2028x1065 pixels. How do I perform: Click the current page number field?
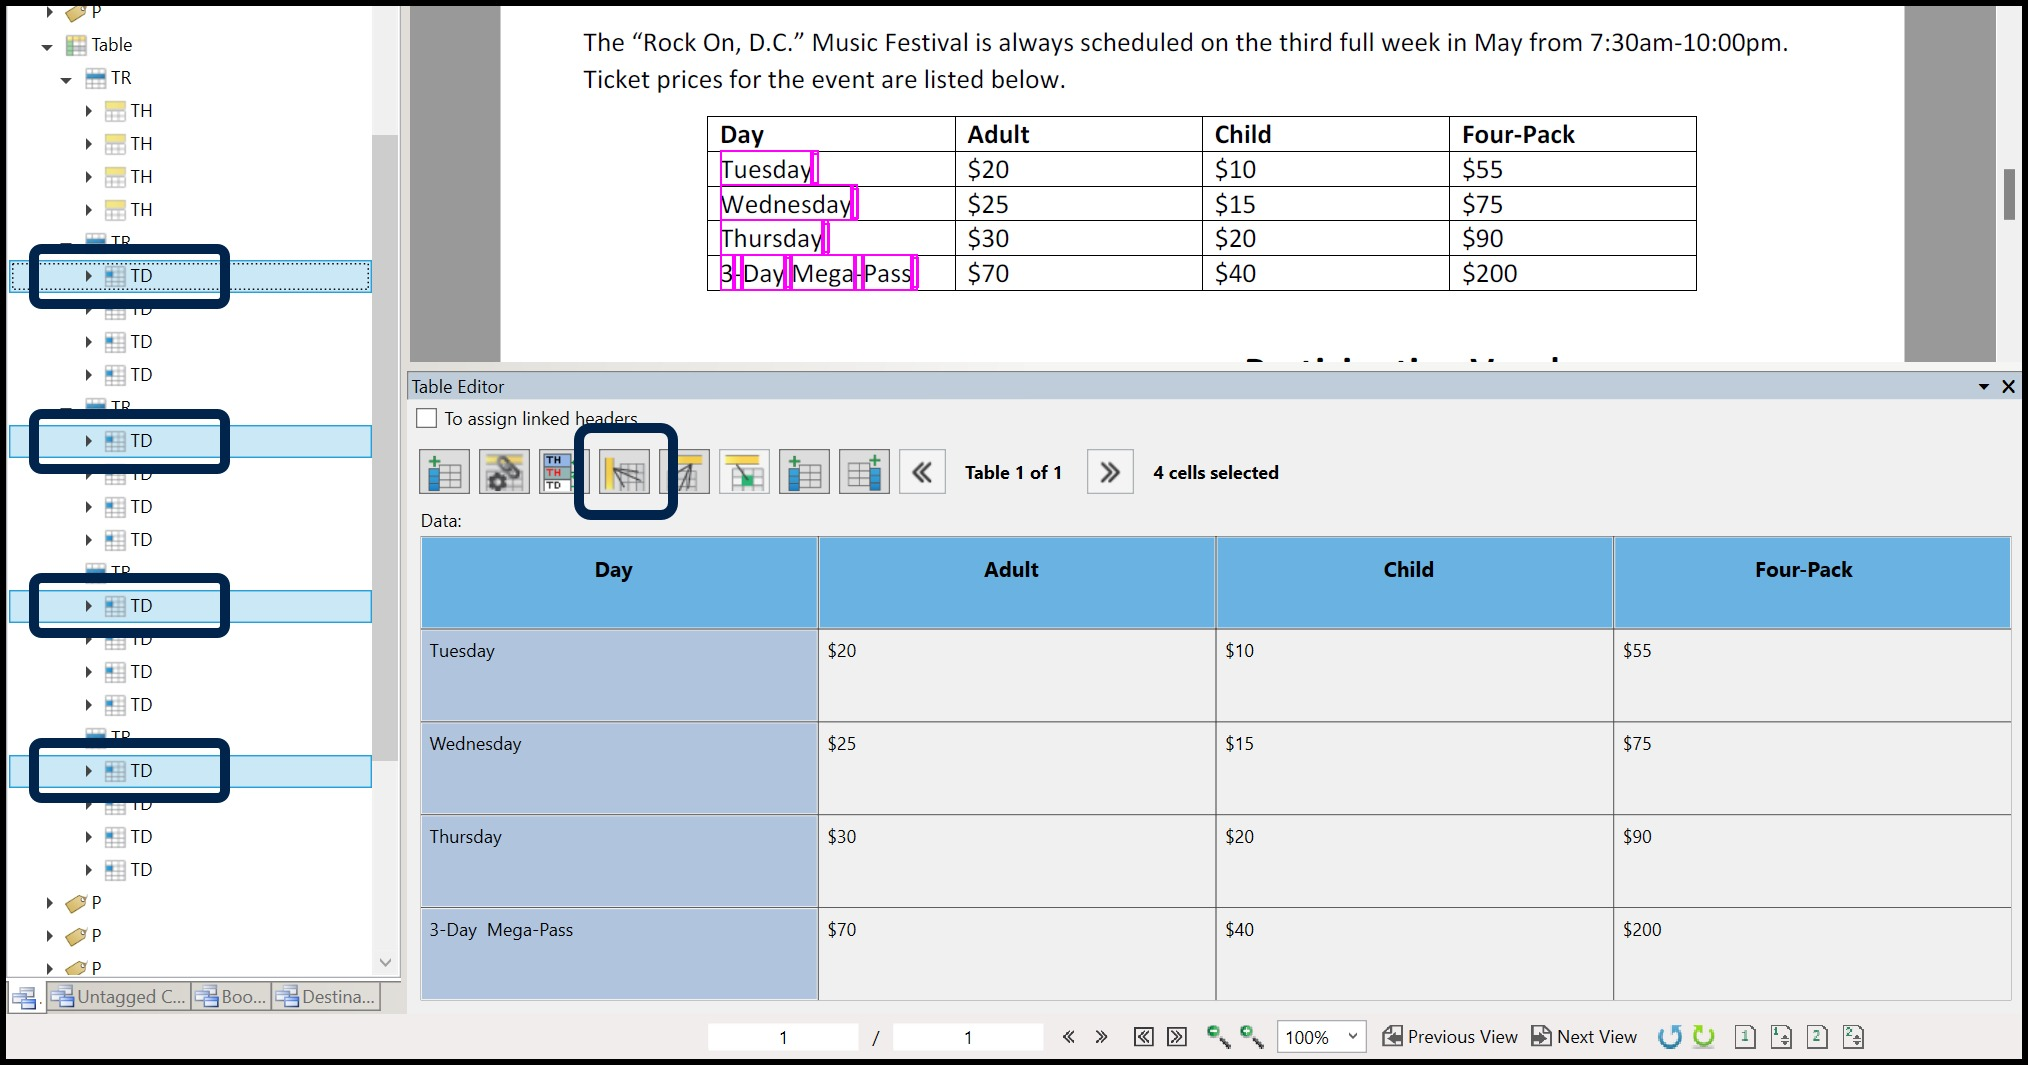pyautogui.click(x=783, y=1037)
